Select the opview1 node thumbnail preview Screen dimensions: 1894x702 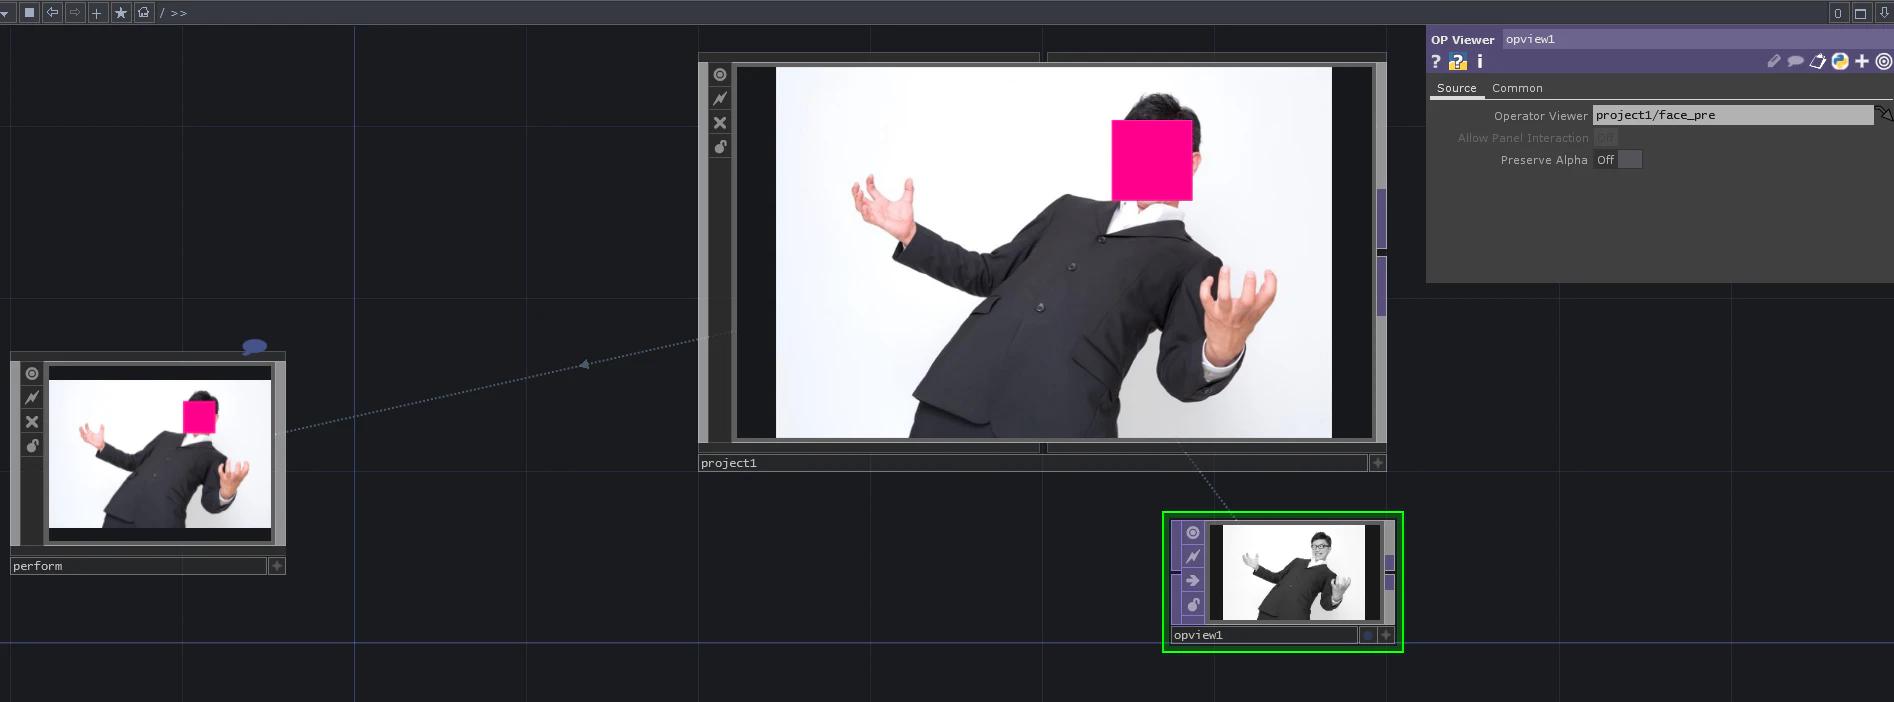tap(1294, 573)
